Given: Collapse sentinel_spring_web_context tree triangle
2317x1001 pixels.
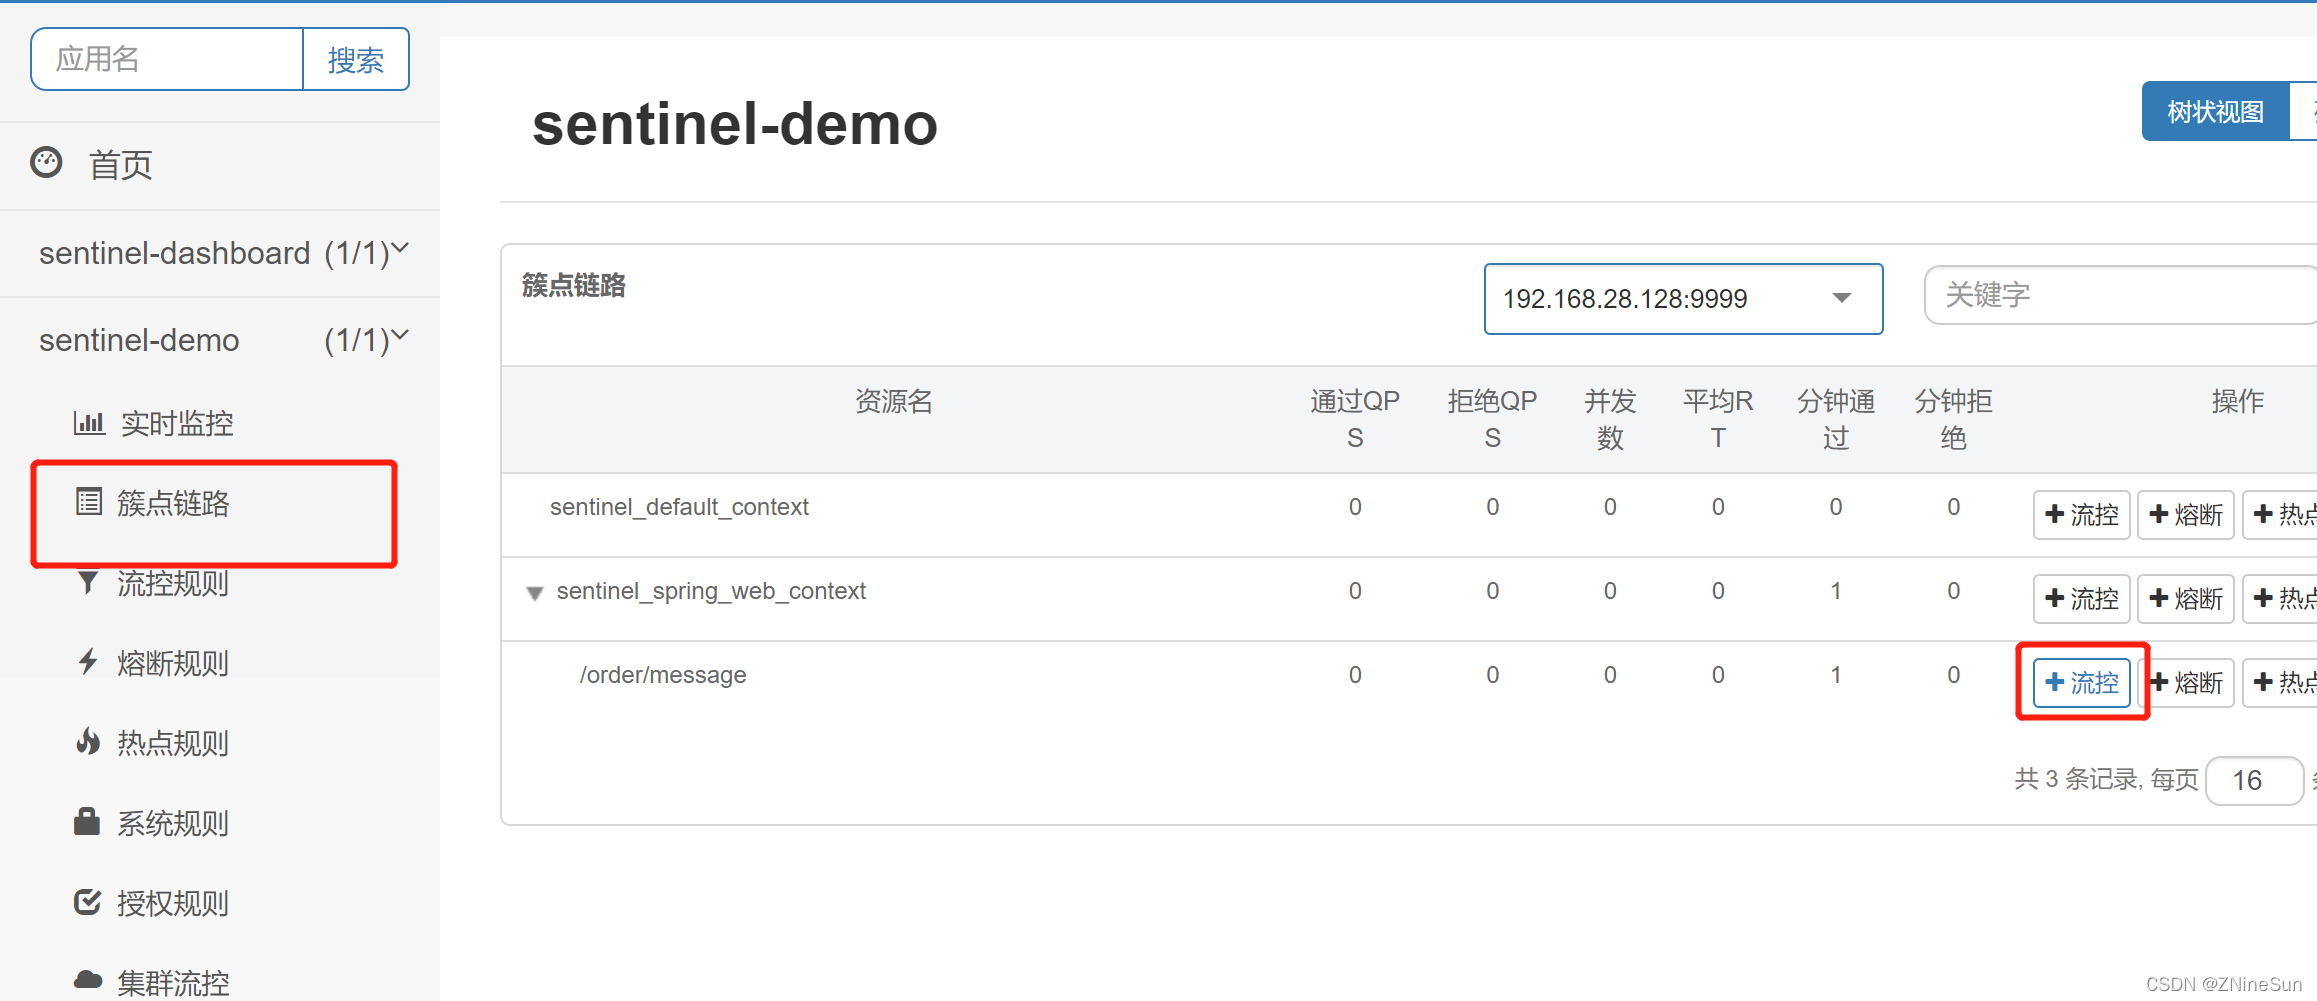Looking at the screenshot, I should [535, 593].
